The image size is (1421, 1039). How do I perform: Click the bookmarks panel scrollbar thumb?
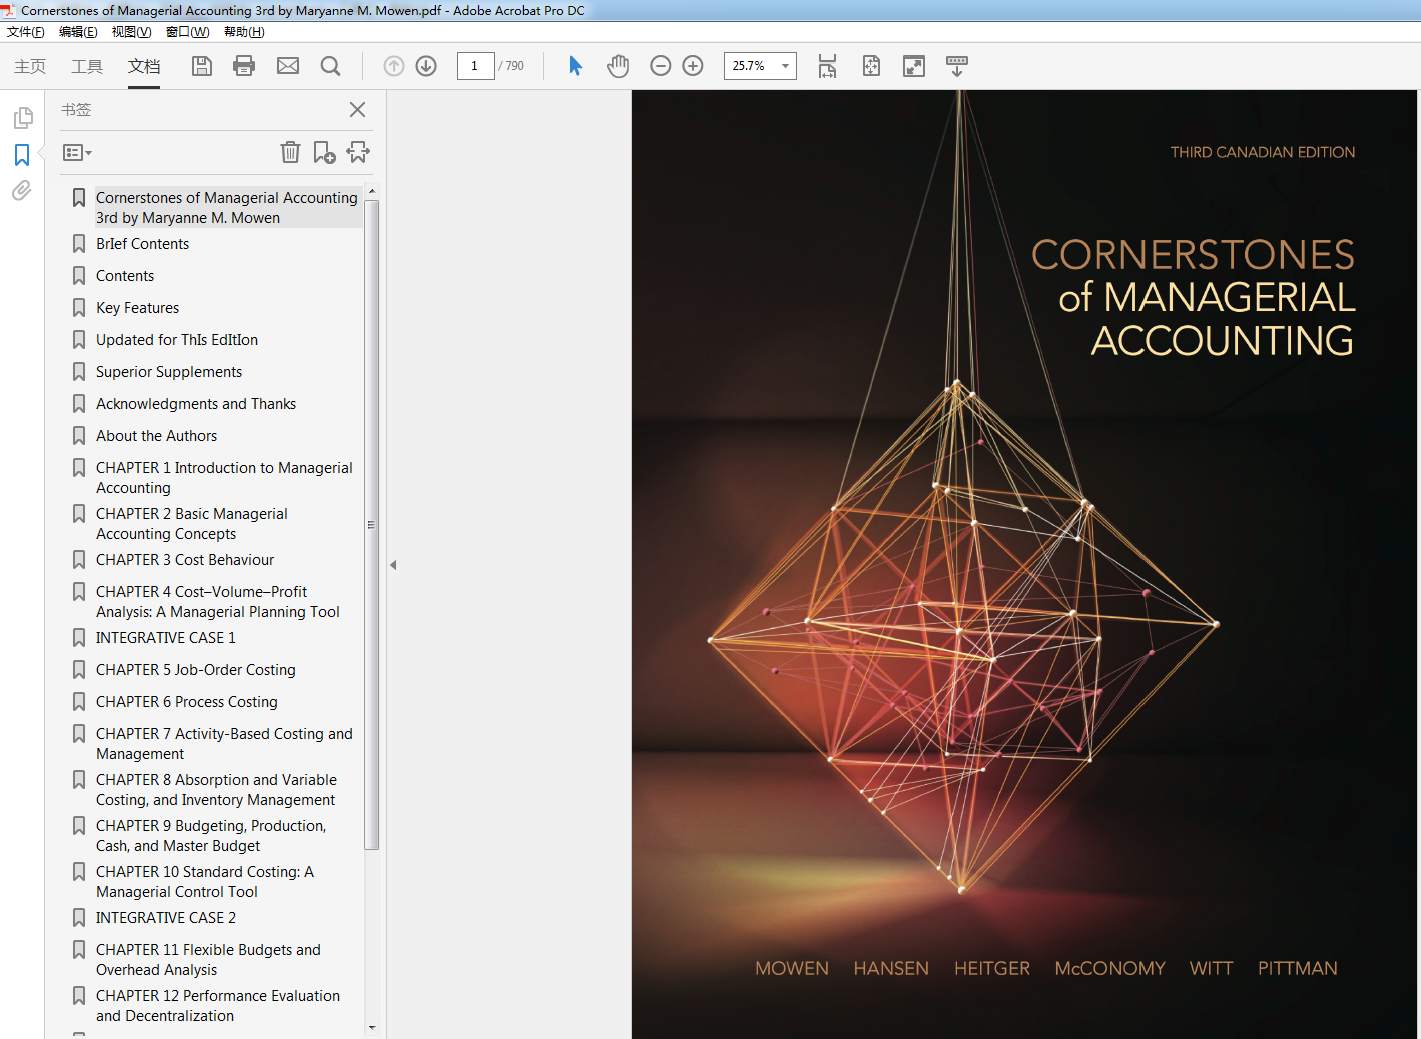click(372, 524)
